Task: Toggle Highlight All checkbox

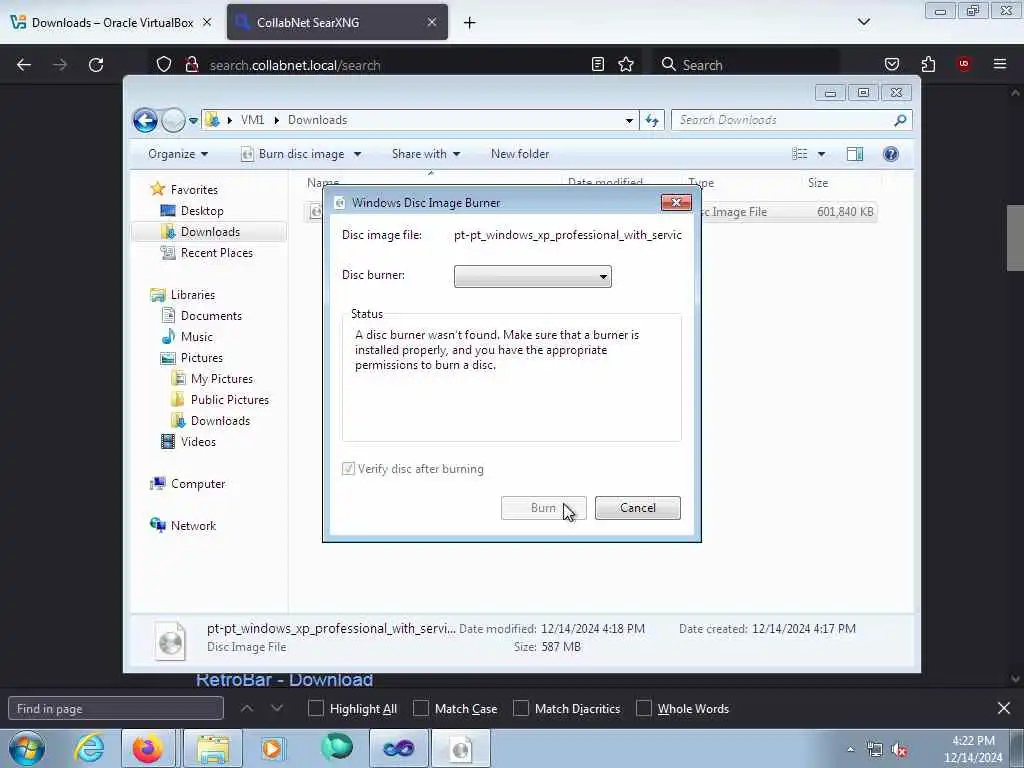Action: point(315,709)
